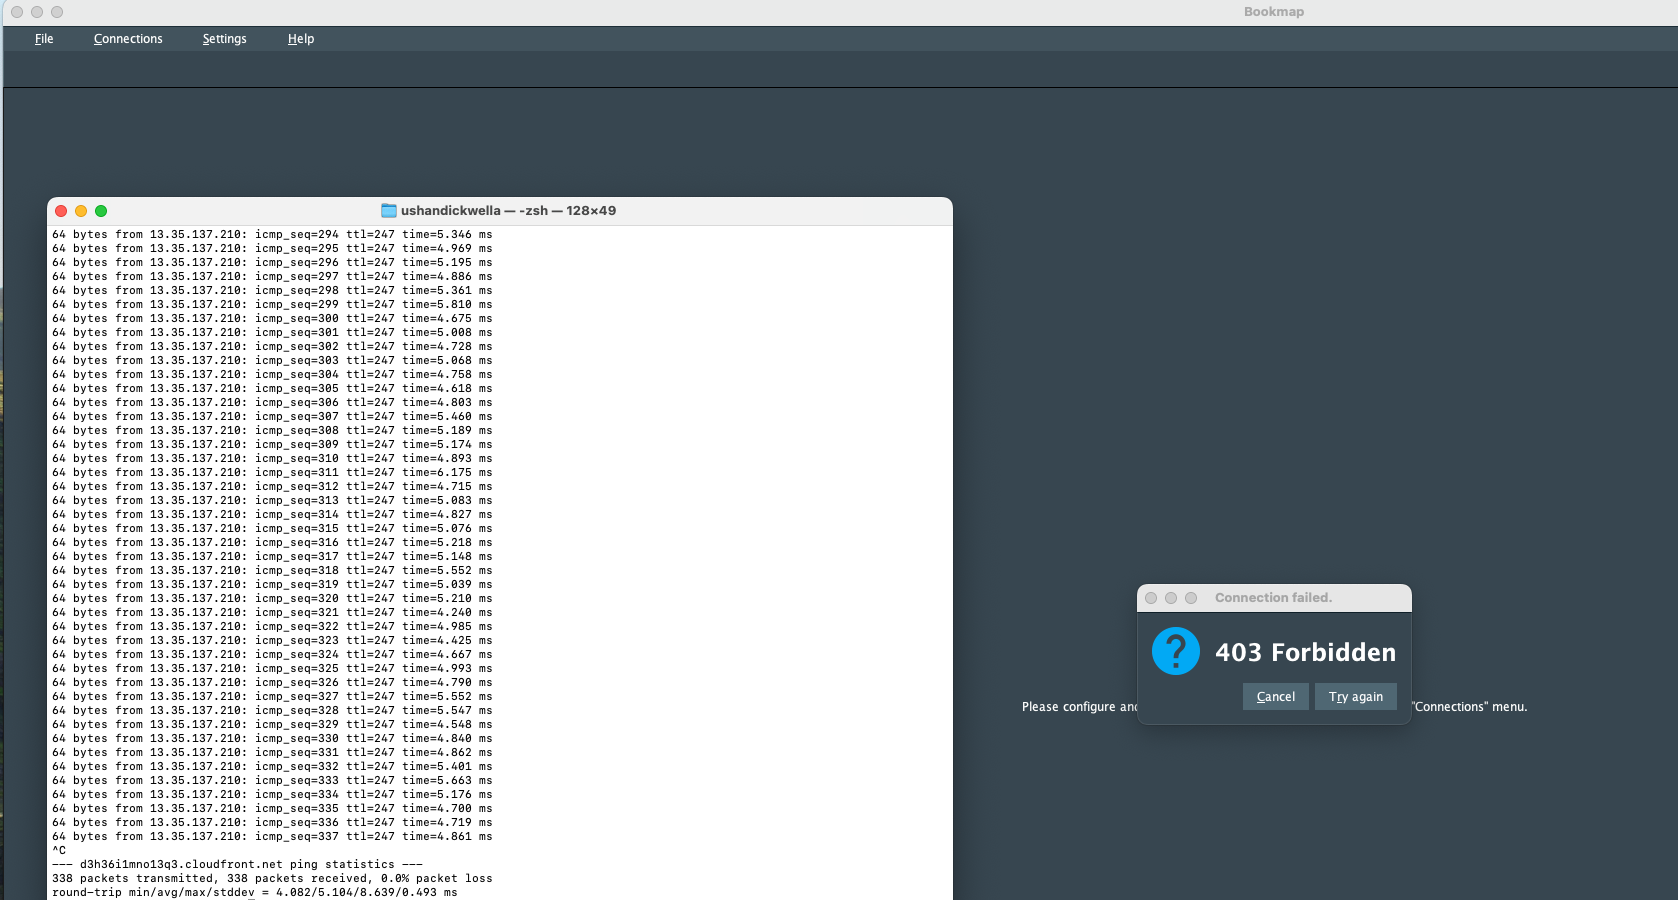Viewport: 1678px width, 900px height.
Task: Open the Settings menu in Bookmap
Action: [x=224, y=38]
